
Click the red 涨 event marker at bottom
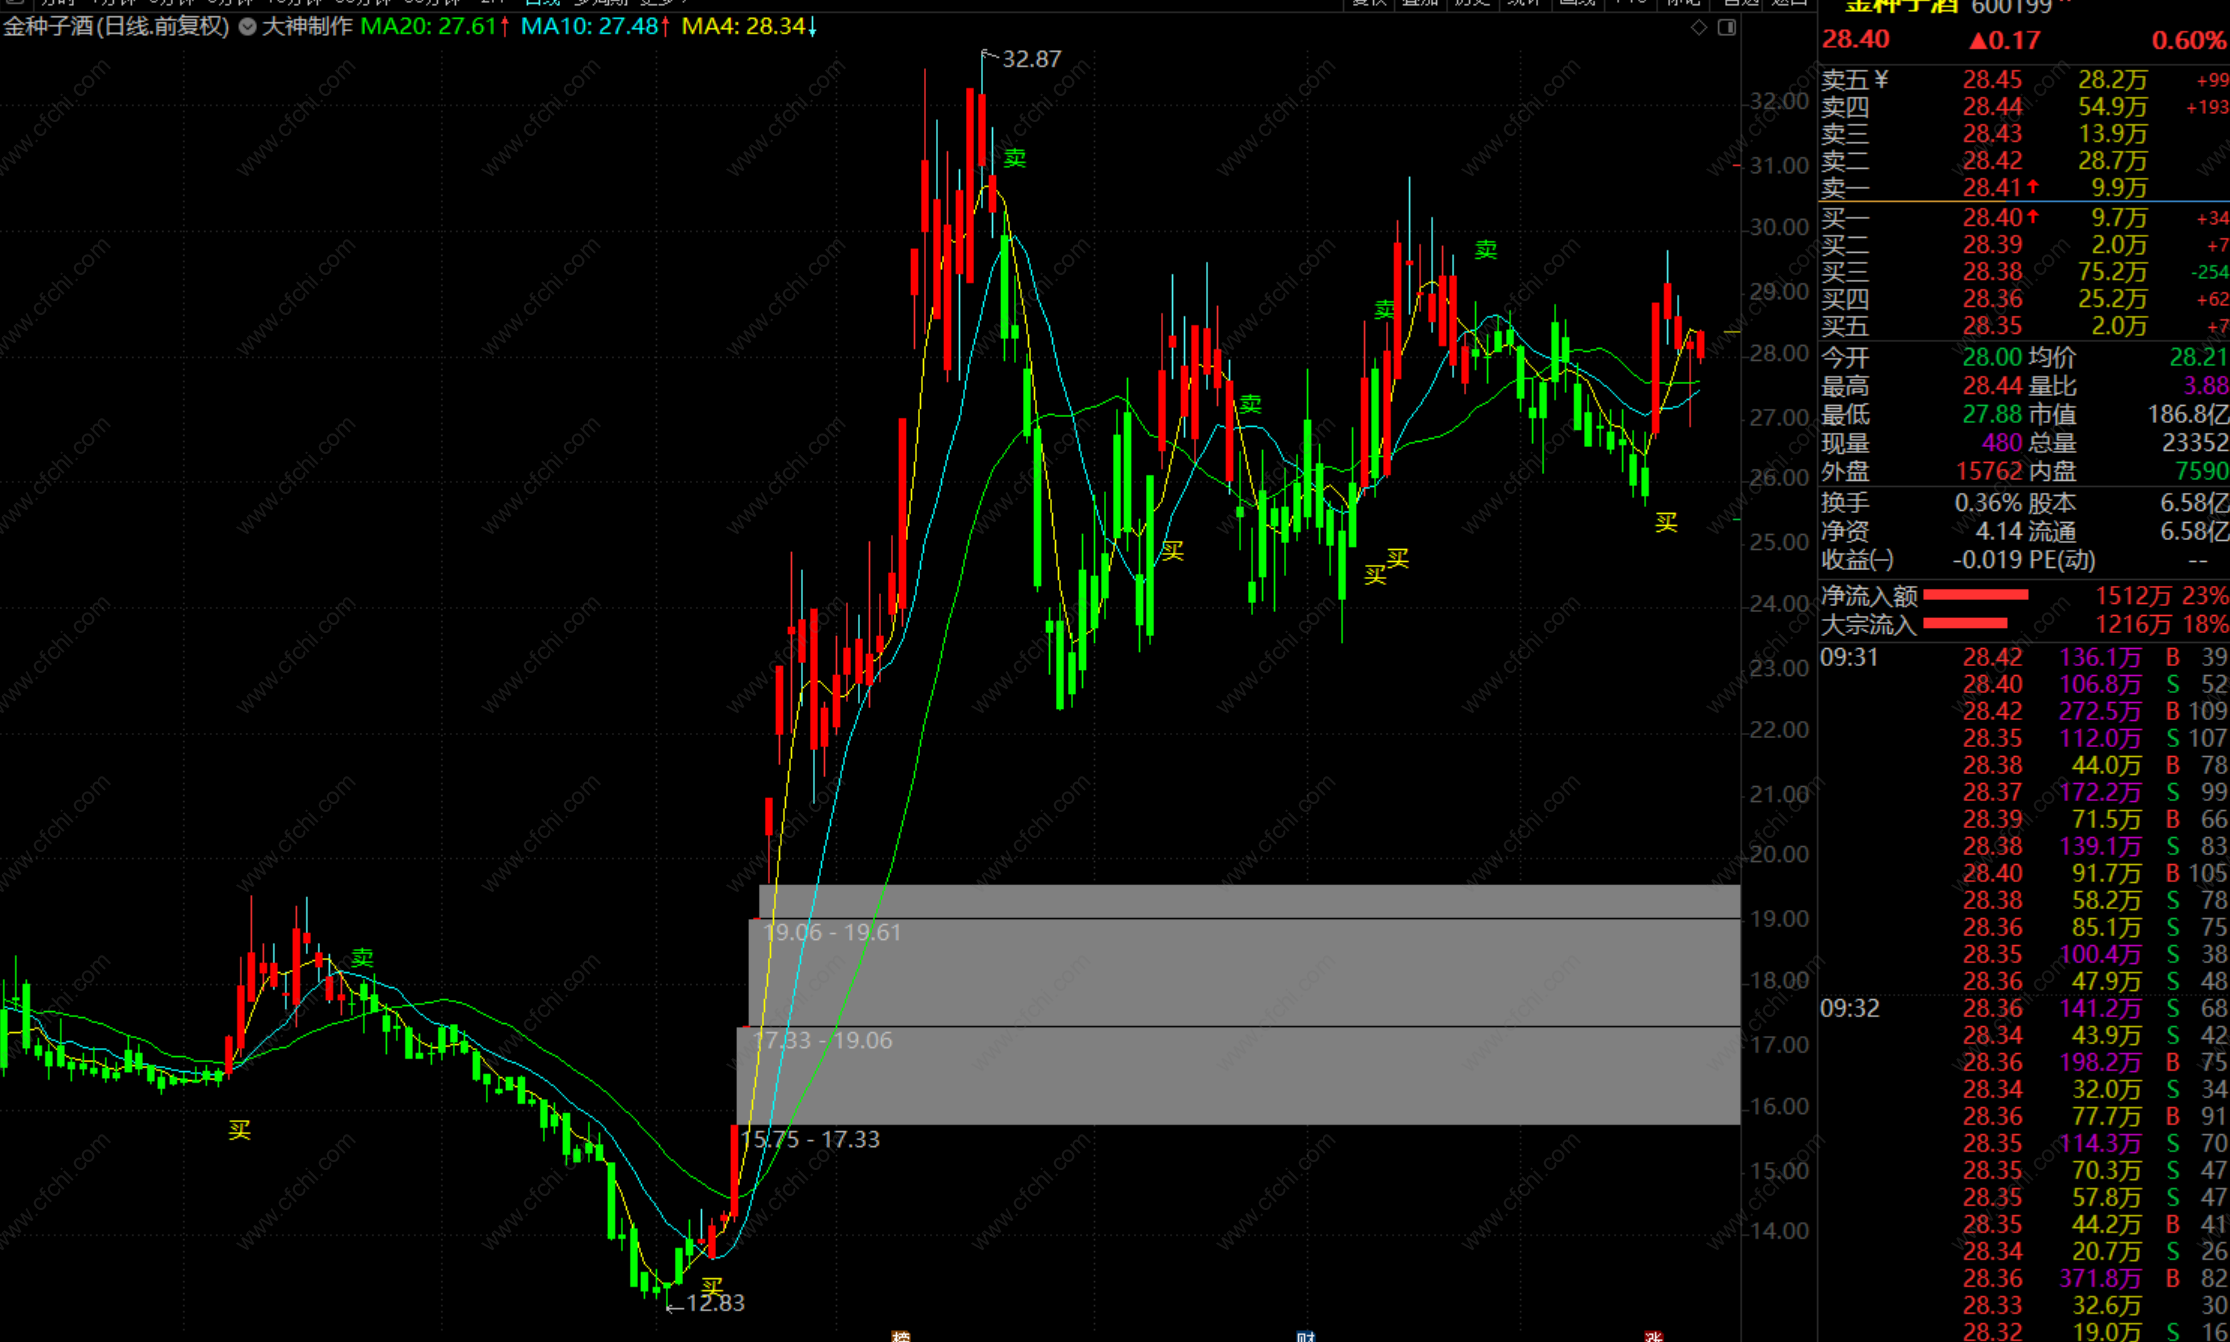[1653, 1336]
